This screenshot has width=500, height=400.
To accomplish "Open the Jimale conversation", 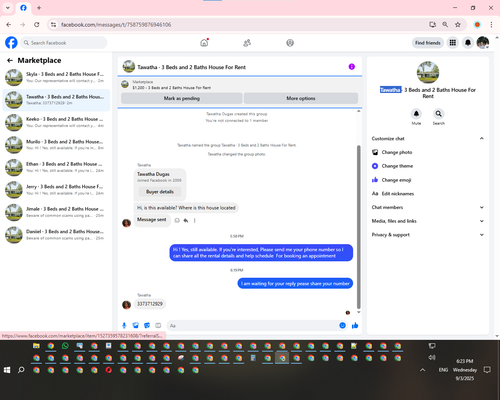I will (56, 212).
